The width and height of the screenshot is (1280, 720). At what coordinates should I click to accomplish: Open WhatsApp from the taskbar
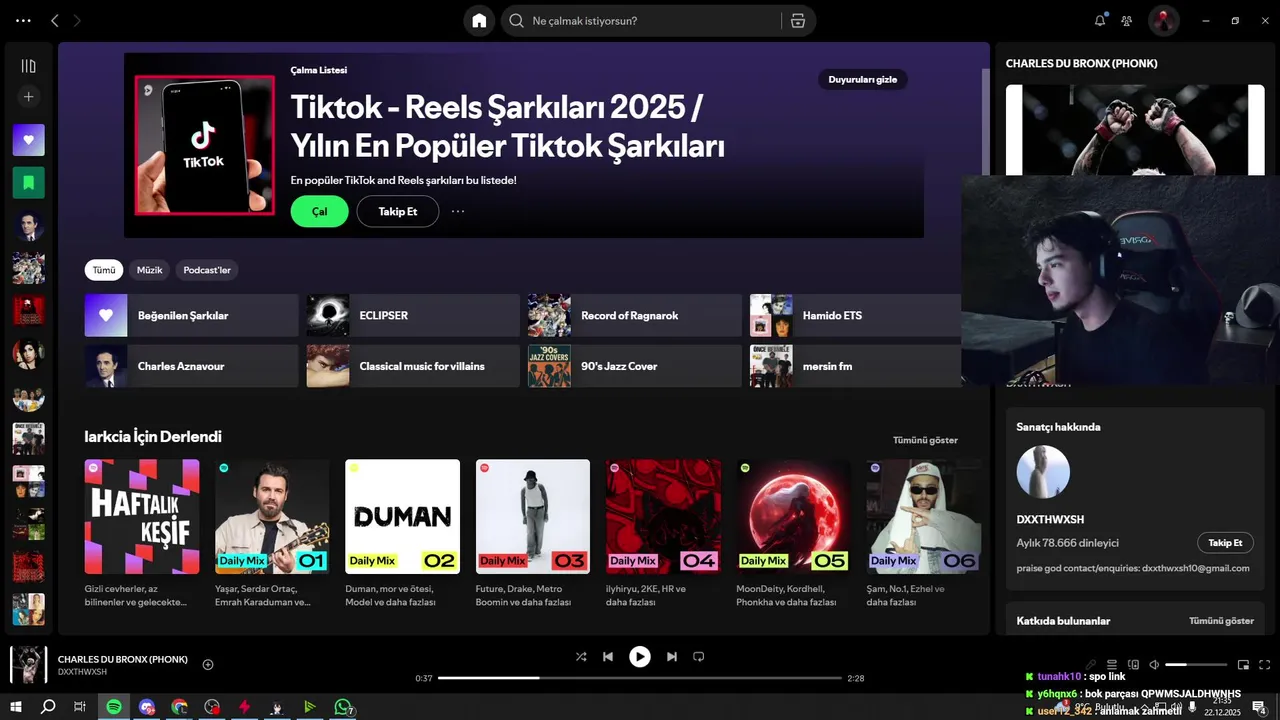click(343, 707)
